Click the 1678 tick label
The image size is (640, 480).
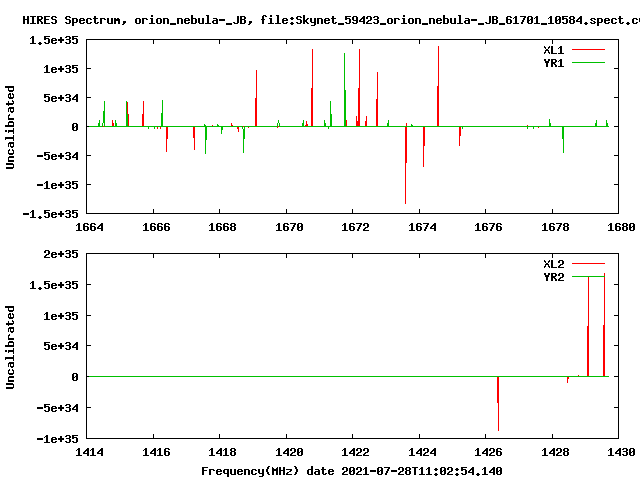(x=555, y=227)
